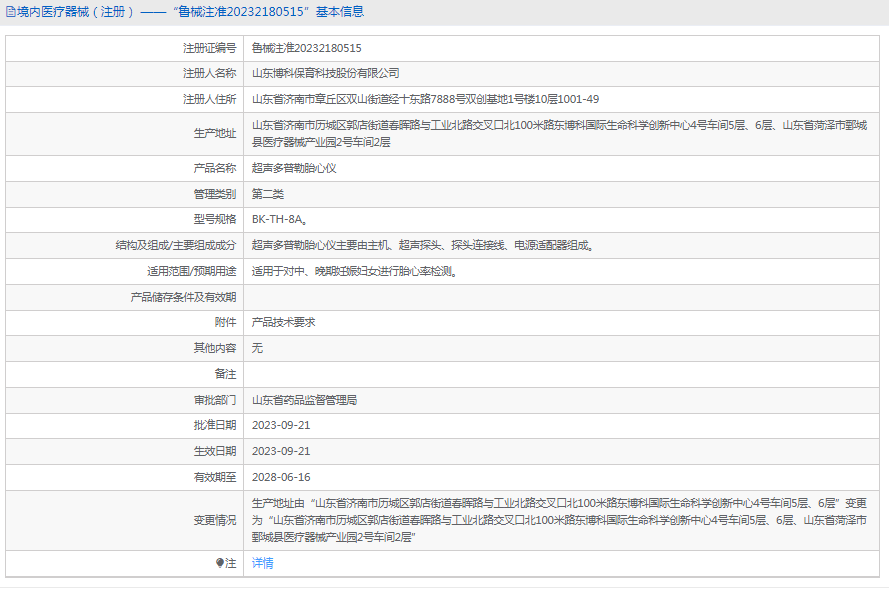Click the intended use text 适用于对中、晚期妊娠妇女

pyautogui.click(x=354, y=272)
